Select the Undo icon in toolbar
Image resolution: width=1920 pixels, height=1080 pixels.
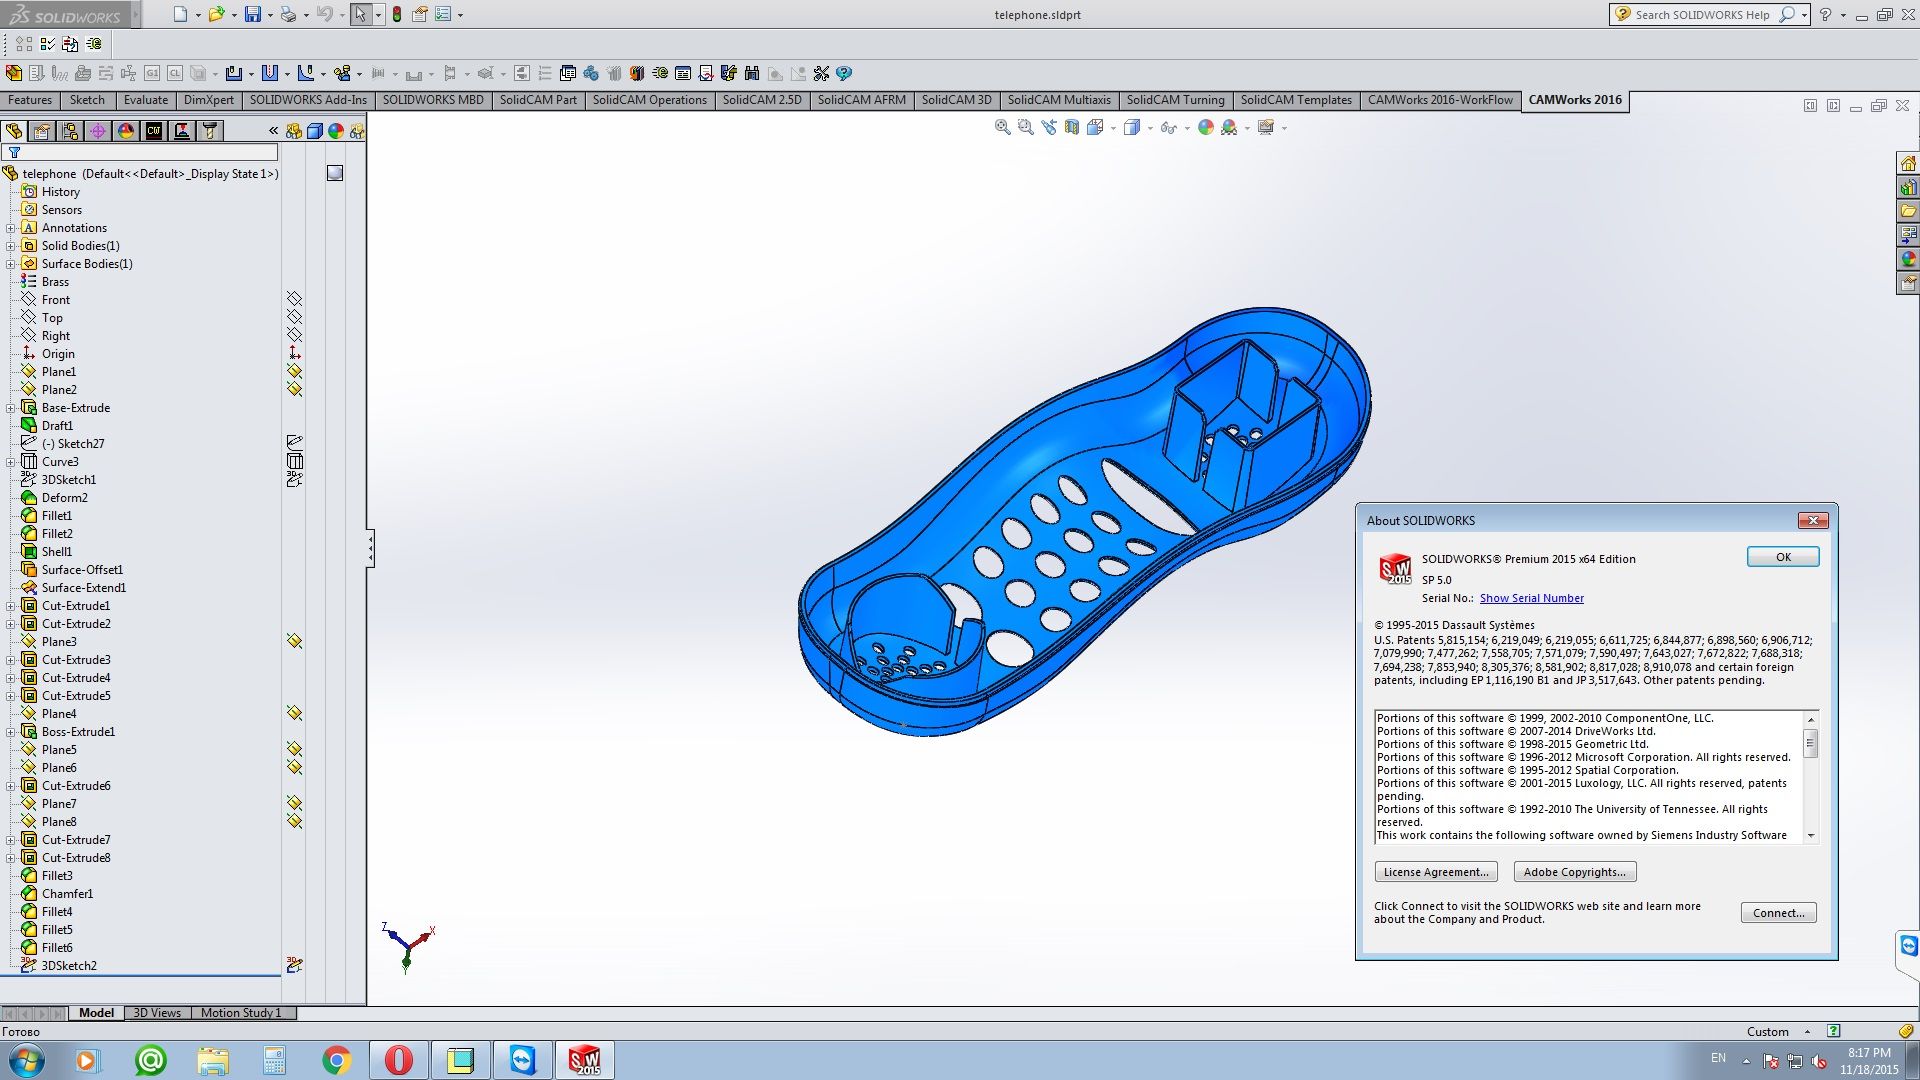click(x=323, y=15)
